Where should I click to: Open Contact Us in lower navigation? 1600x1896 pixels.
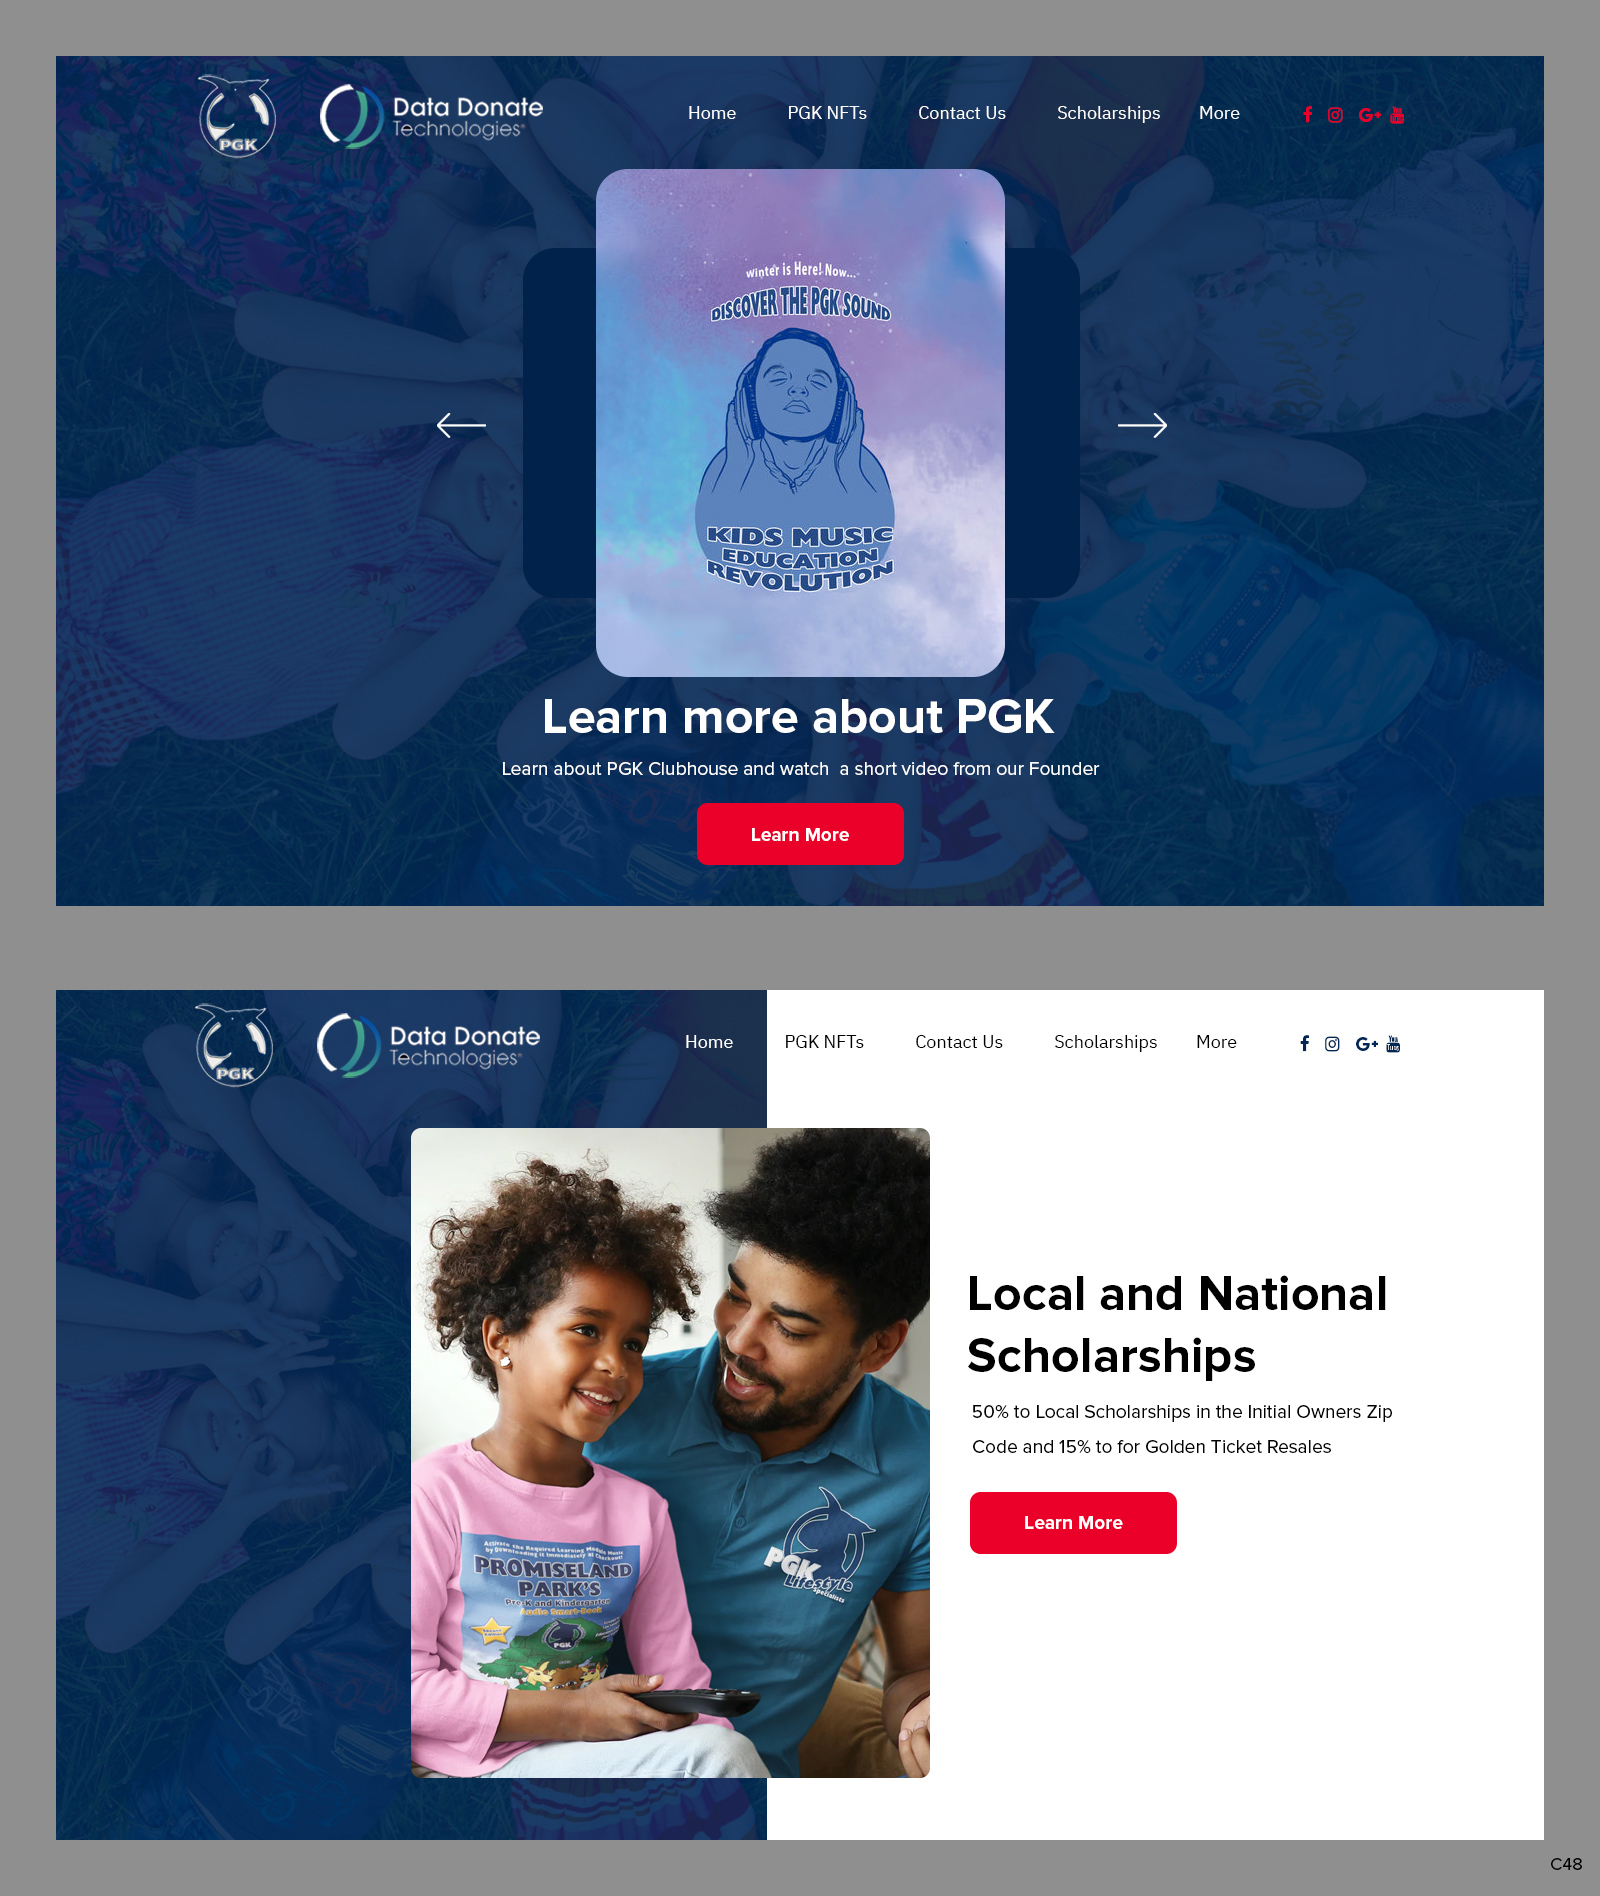pos(959,1042)
